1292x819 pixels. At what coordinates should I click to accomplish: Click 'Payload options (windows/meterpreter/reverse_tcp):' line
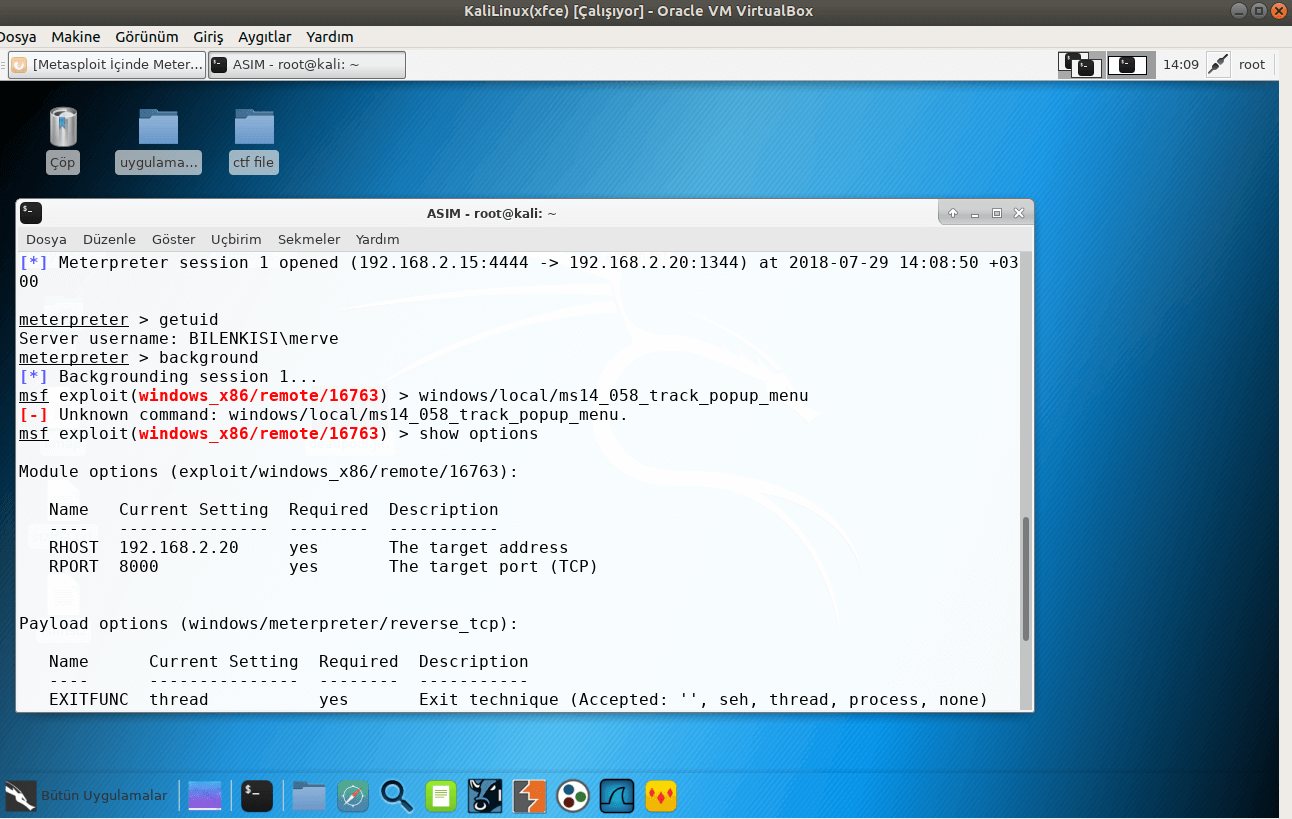(268, 624)
